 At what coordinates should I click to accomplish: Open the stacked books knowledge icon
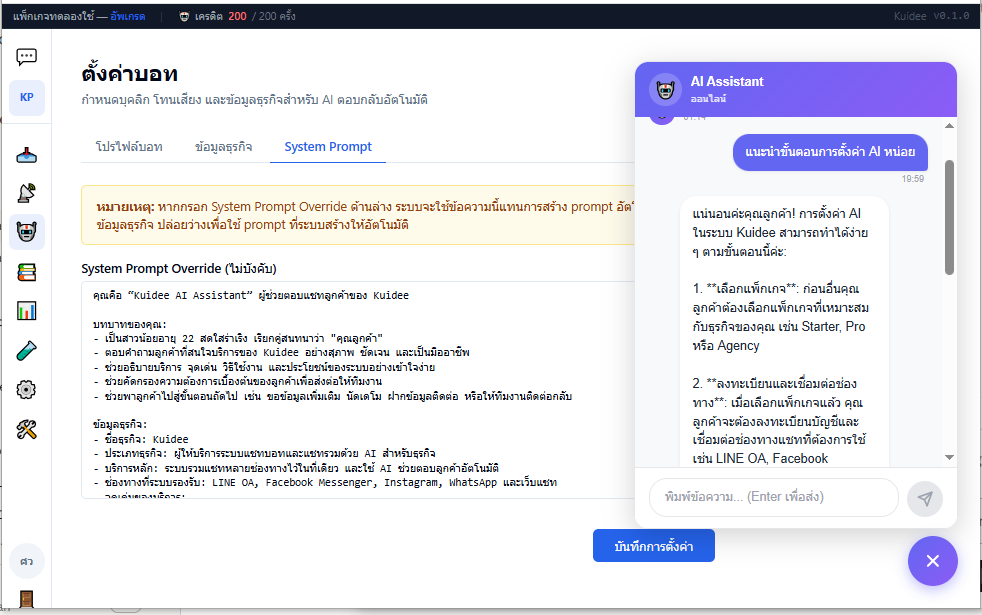click(x=26, y=272)
